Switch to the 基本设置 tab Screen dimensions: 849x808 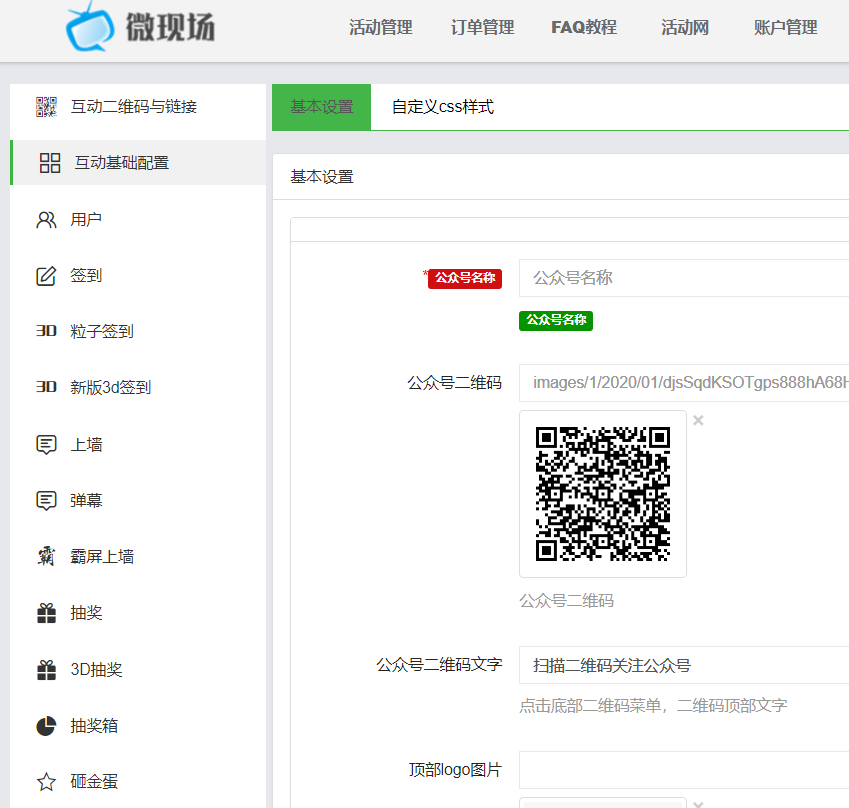point(322,107)
